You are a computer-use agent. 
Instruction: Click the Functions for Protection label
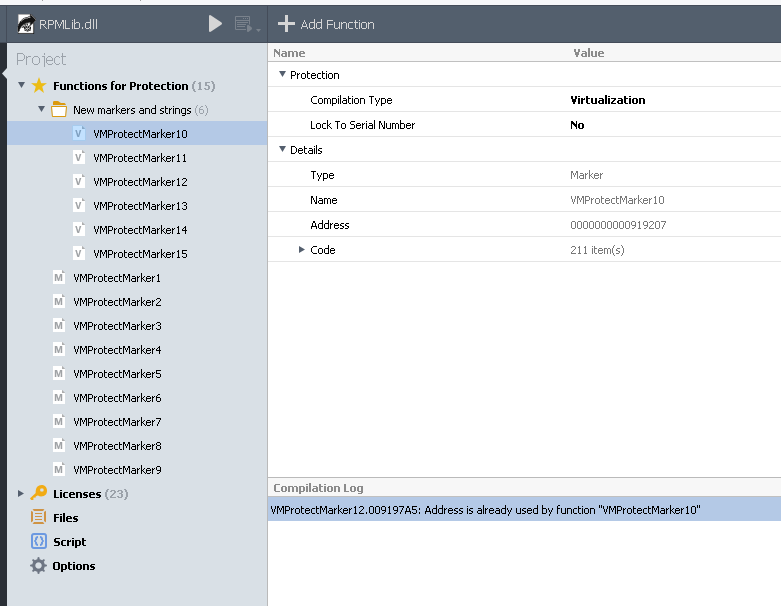pyautogui.click(x=121, y=86)
